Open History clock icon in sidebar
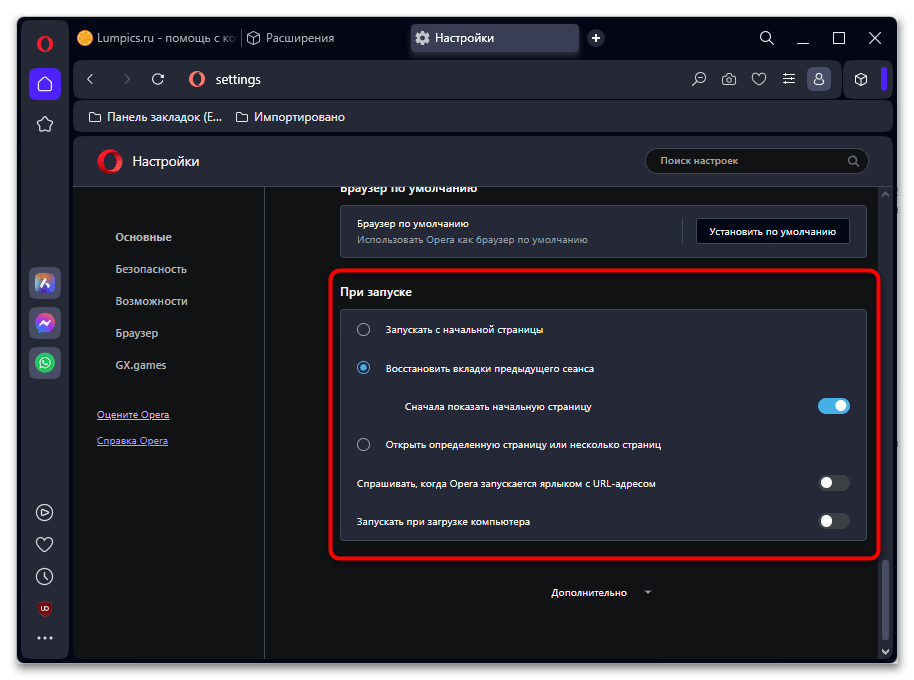This screenshot has width=914, height=680. [45, 577]
